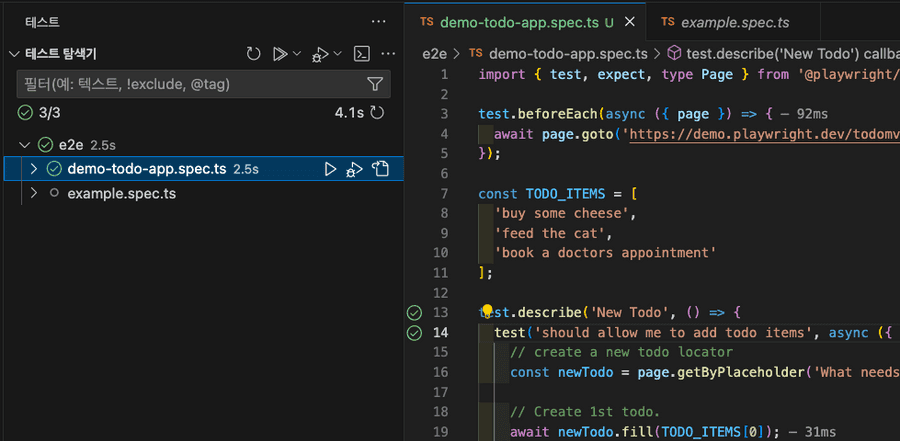900x441 pixels.
Task: Open the filter funnel icon in test filter
Action: click(374, 84)
